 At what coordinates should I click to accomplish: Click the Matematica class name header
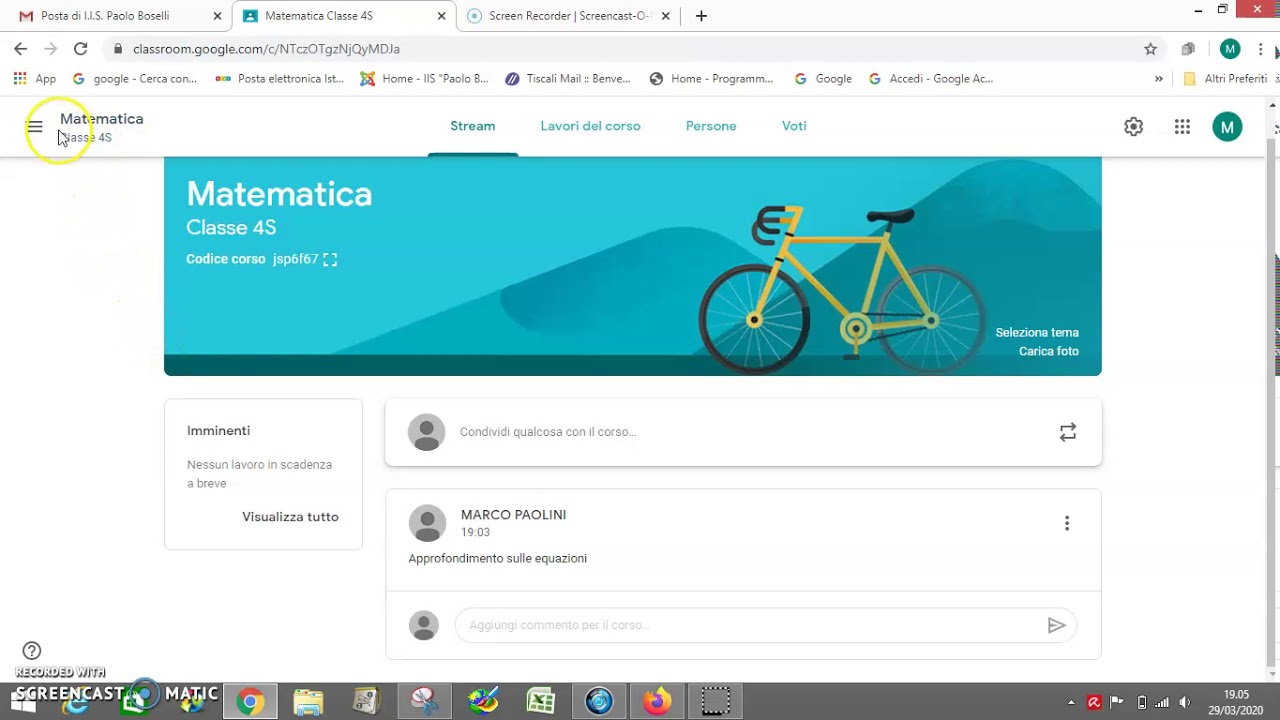[101, 119]
